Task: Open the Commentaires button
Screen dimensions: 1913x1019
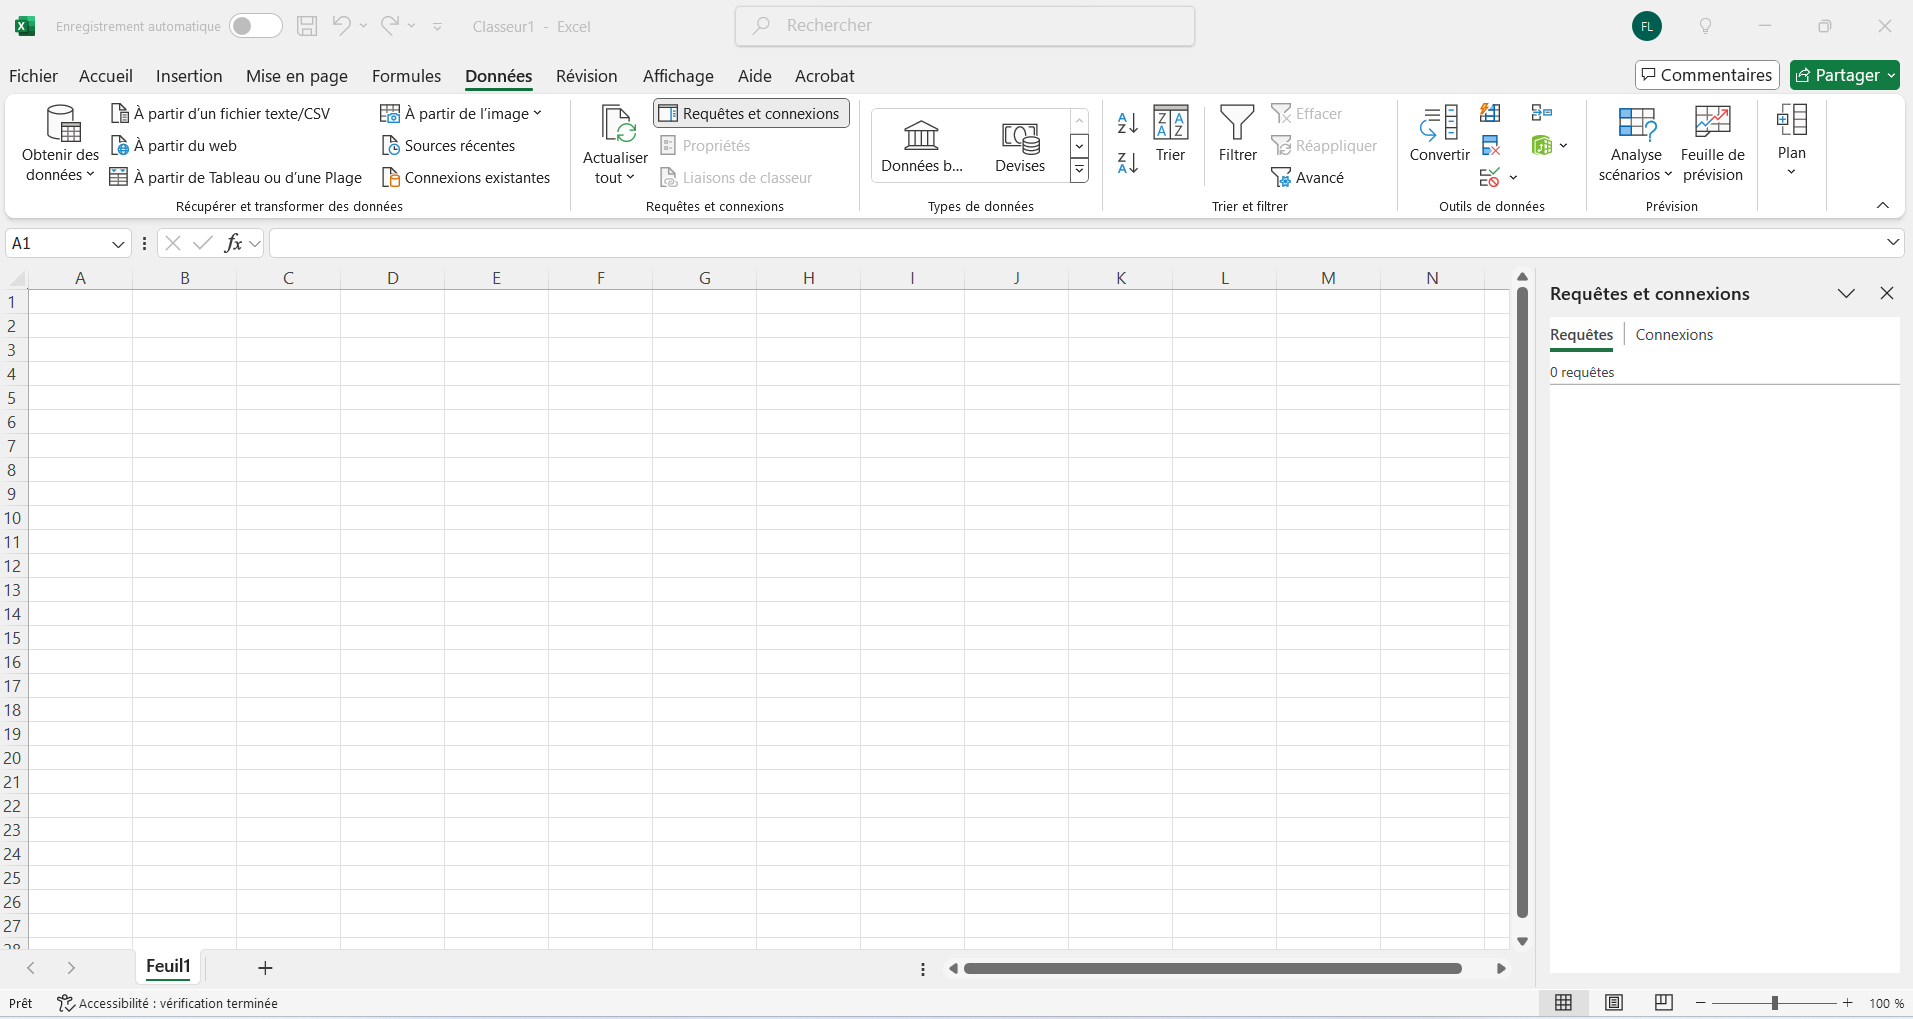Action: coord(1707,75)
